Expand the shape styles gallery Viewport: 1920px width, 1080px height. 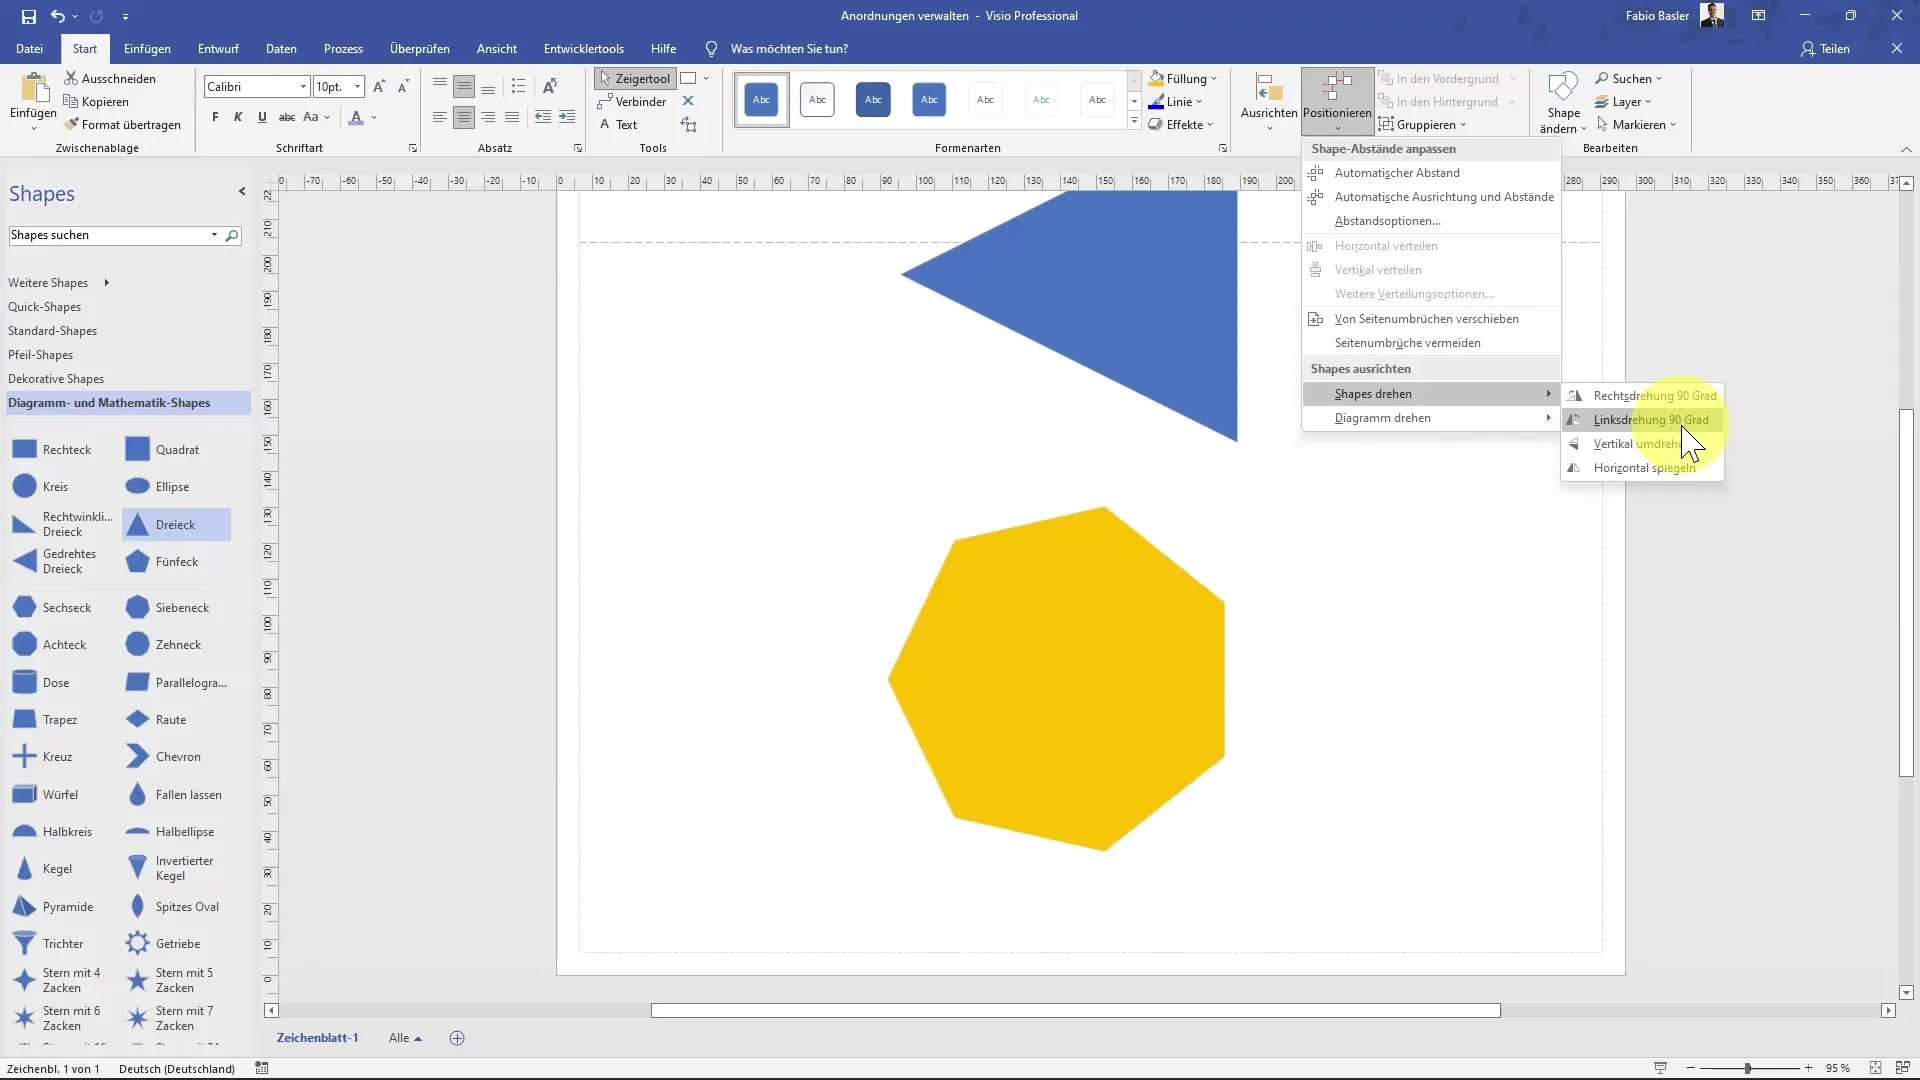1134,122
